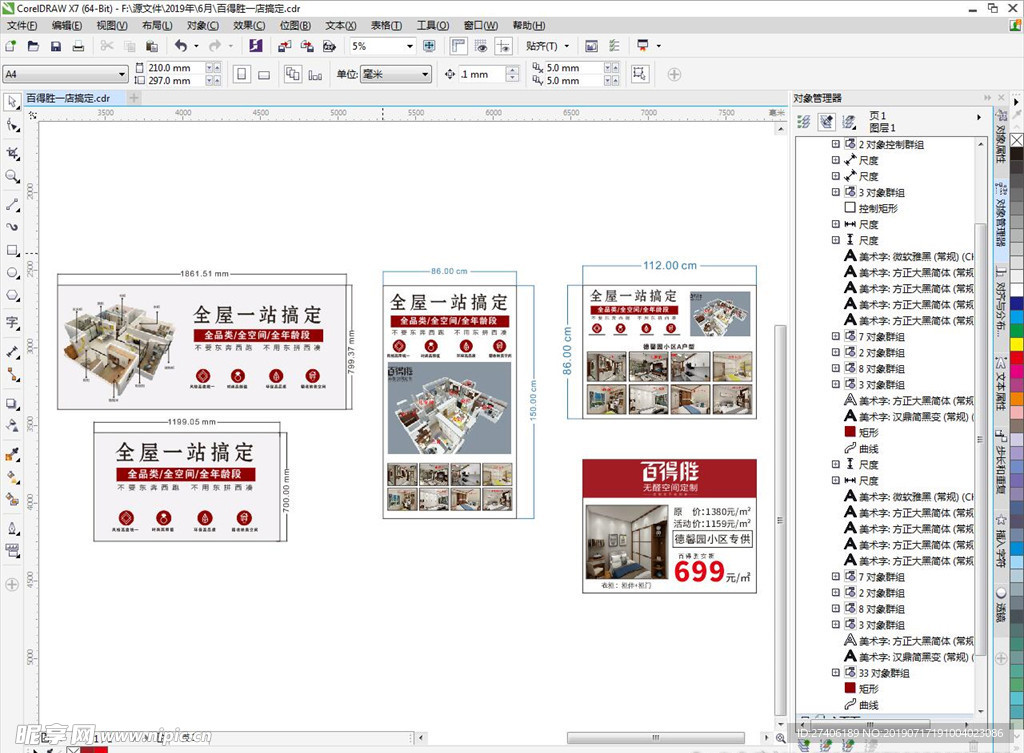Save the document with the floppy icon
Image resolution: width=1024 pixels, height=753 pixels.
[56, 46]
